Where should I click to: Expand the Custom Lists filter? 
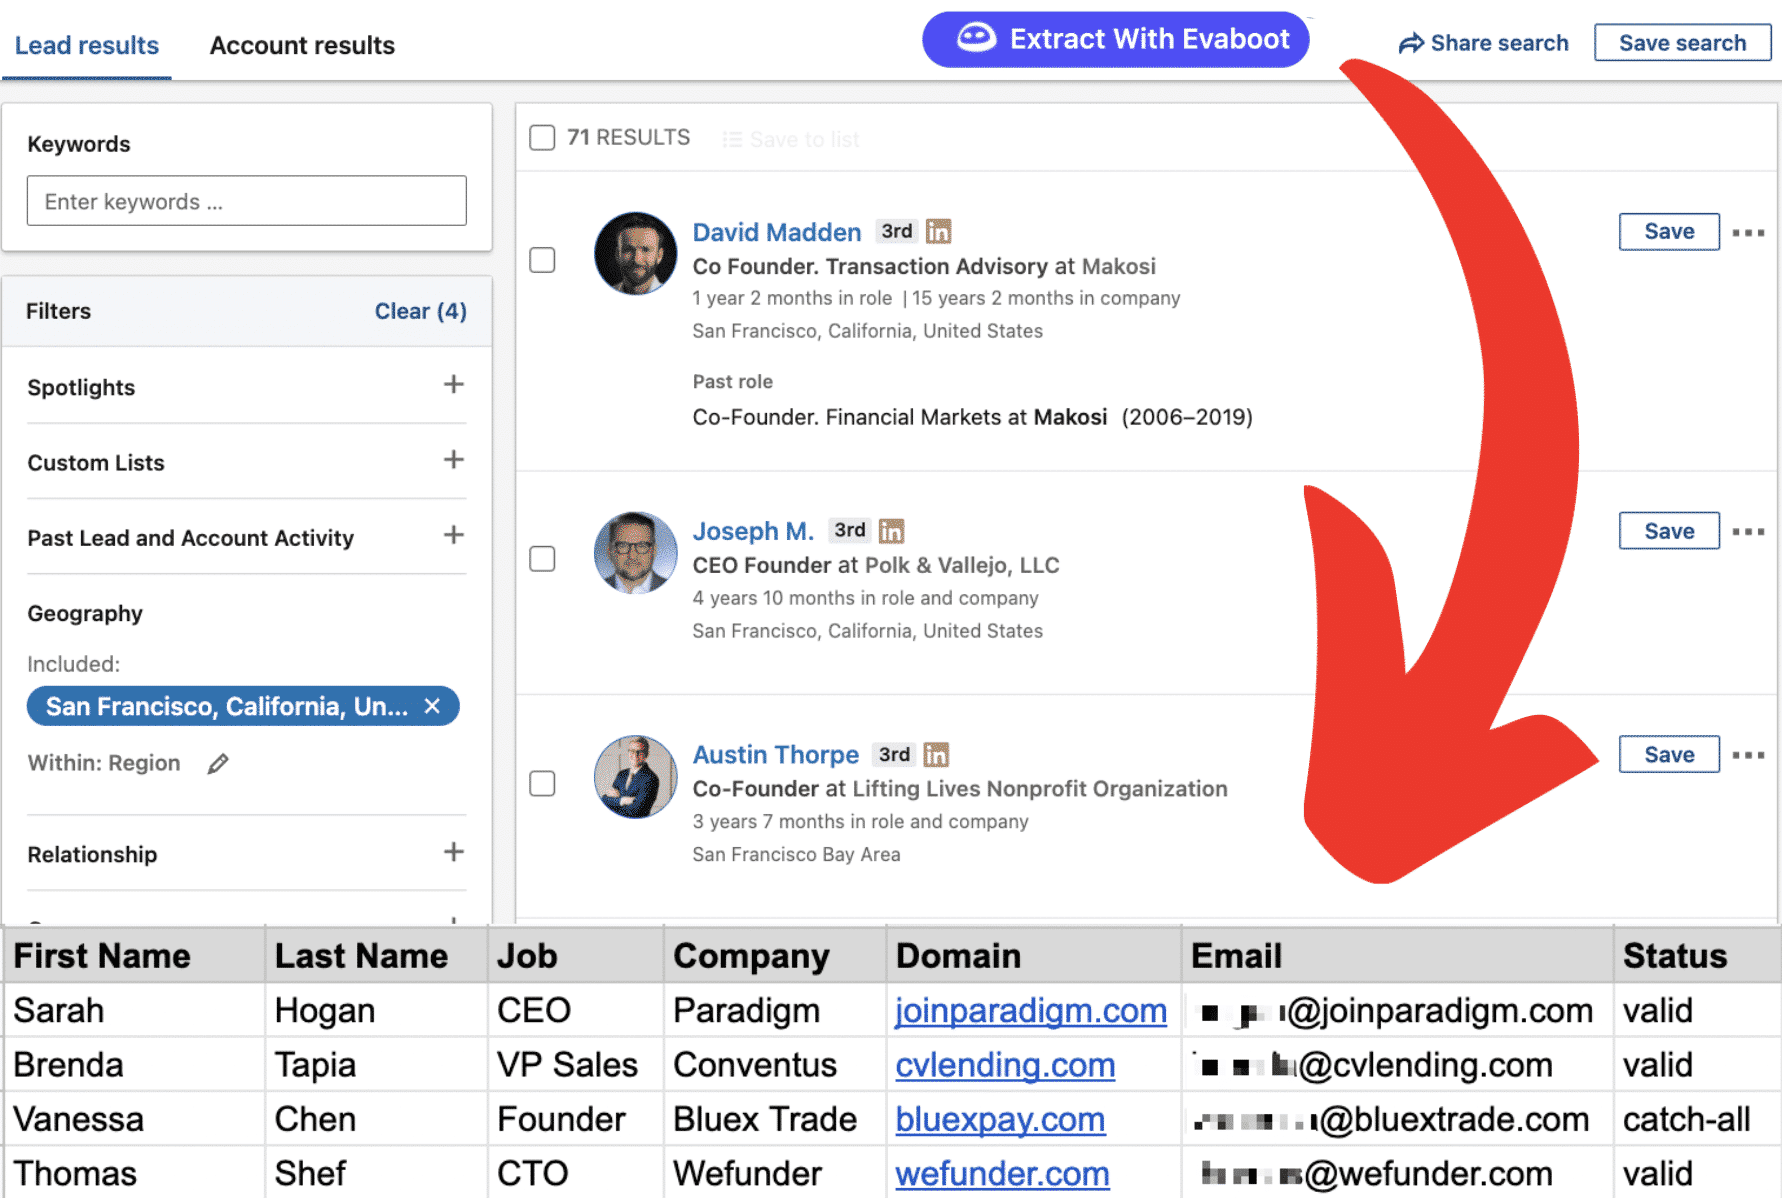click(x=454, y=460)
